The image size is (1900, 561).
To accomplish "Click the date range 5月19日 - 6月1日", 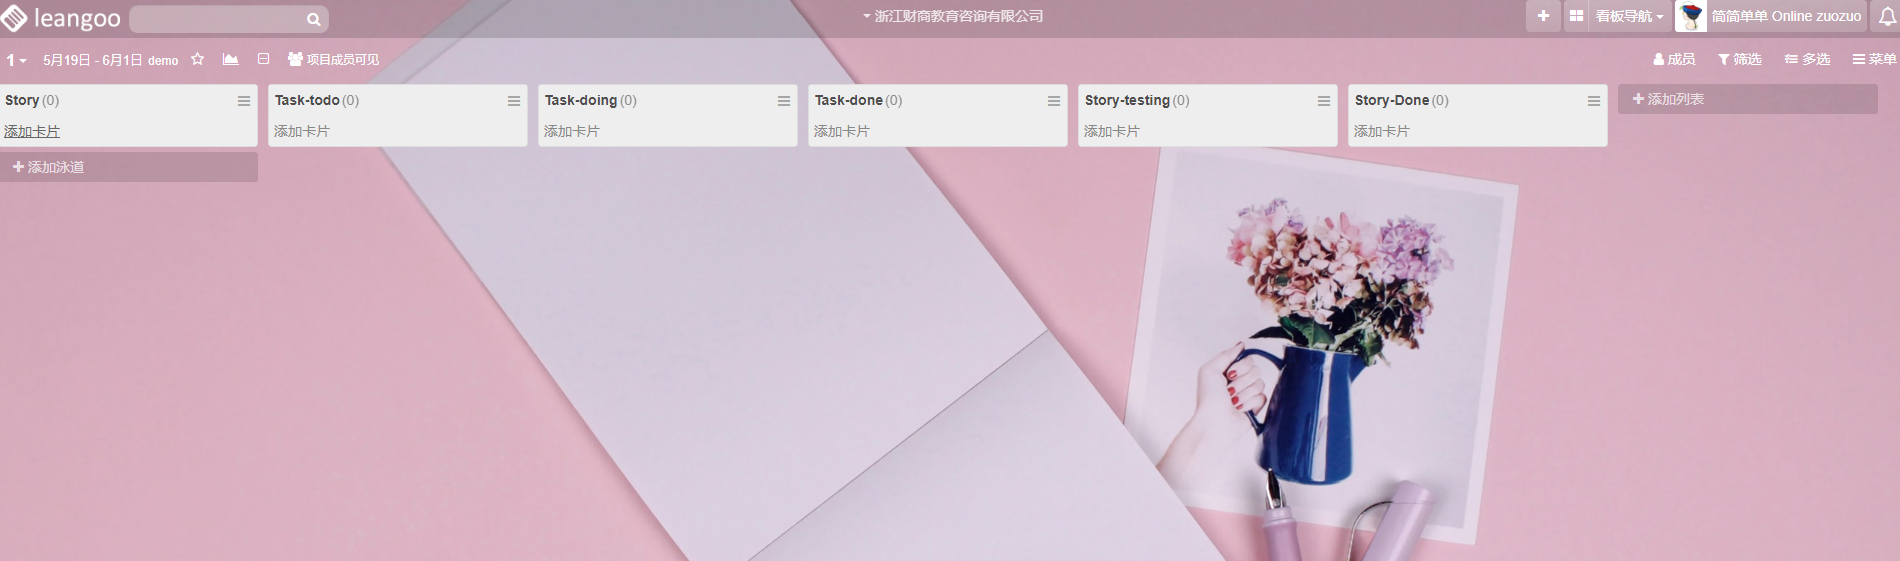I will coord(92,60).
